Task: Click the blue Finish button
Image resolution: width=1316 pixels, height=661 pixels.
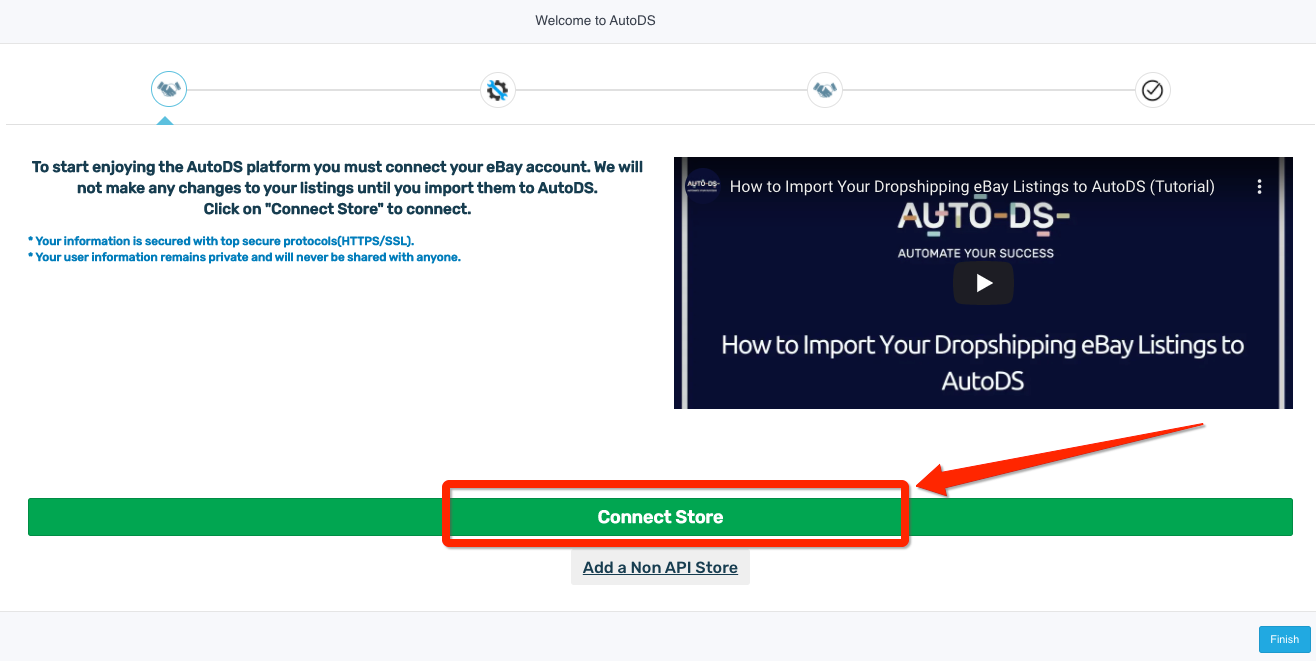Action: pyautogui.click(x=1284, y=639)
